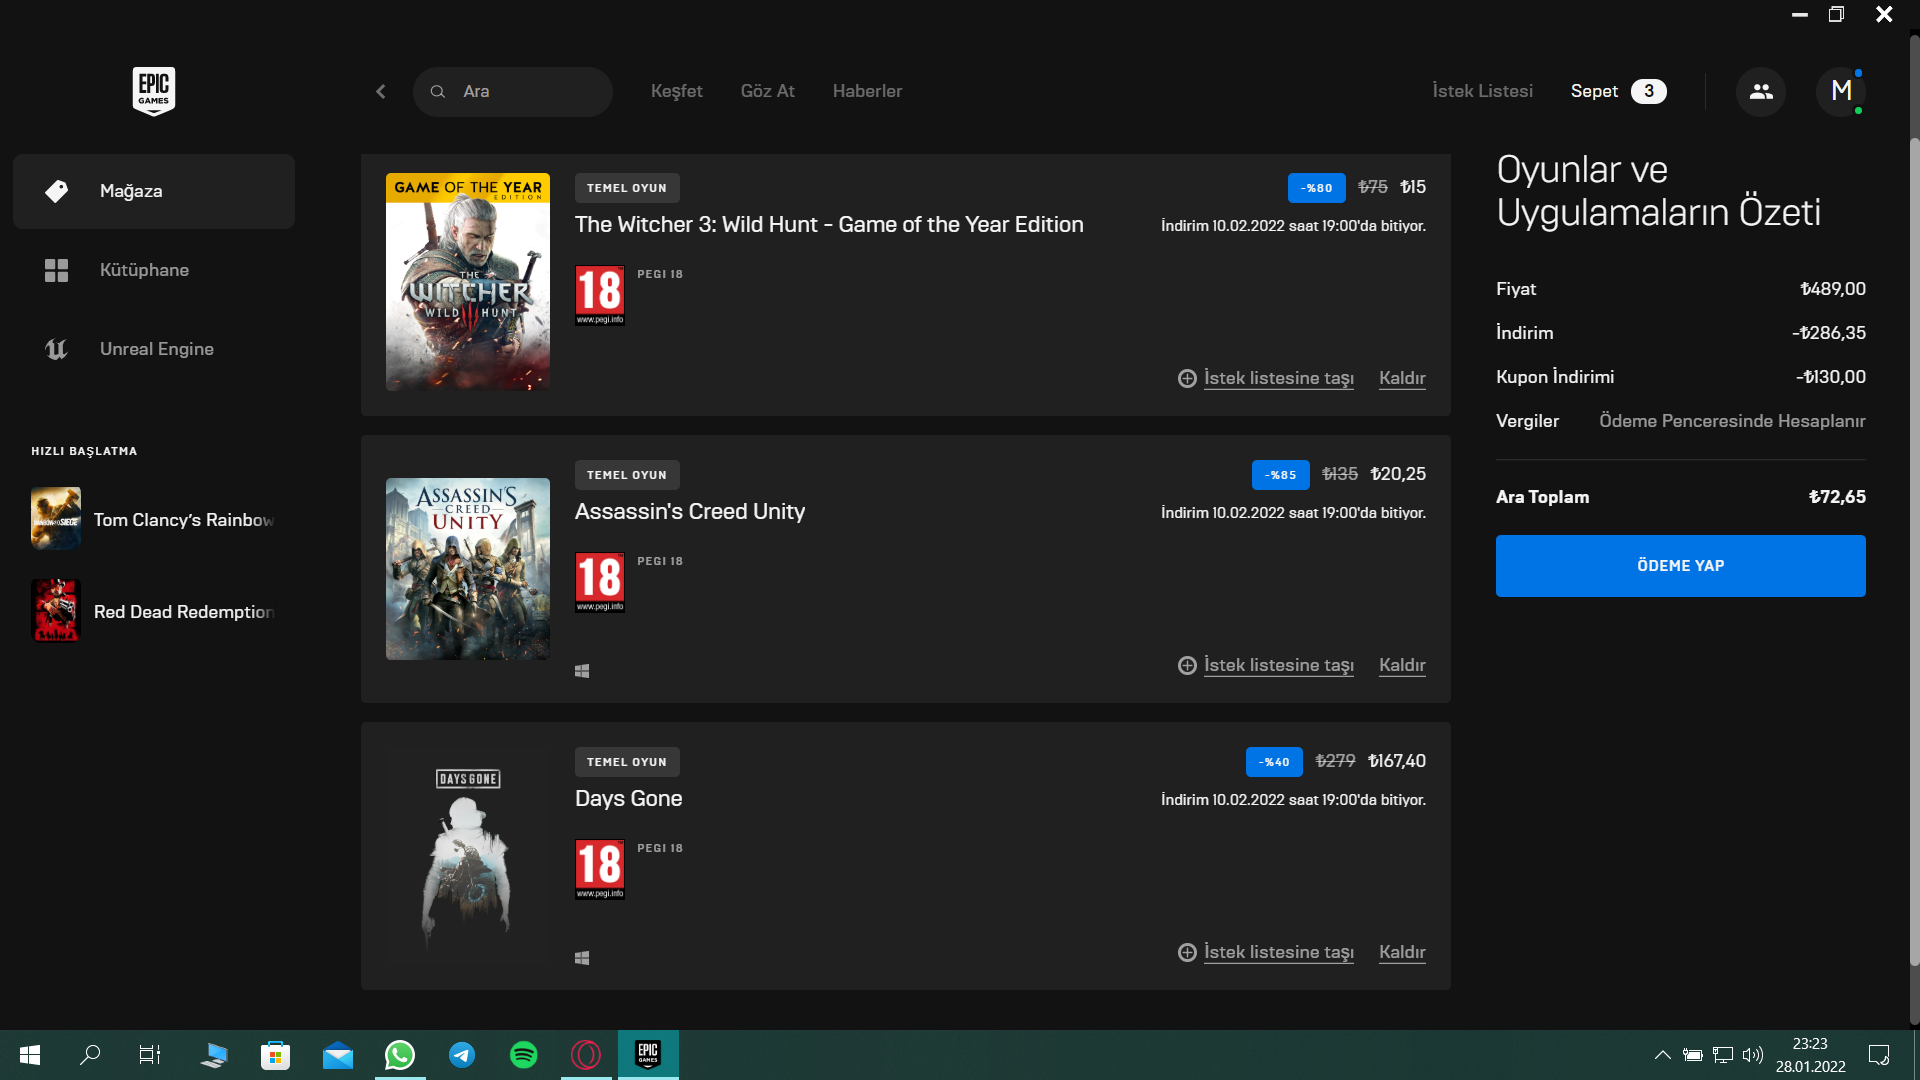Click the Mağaza tag icon
The width and height of the screenshot is (1920, 1080).
[57, 191]
